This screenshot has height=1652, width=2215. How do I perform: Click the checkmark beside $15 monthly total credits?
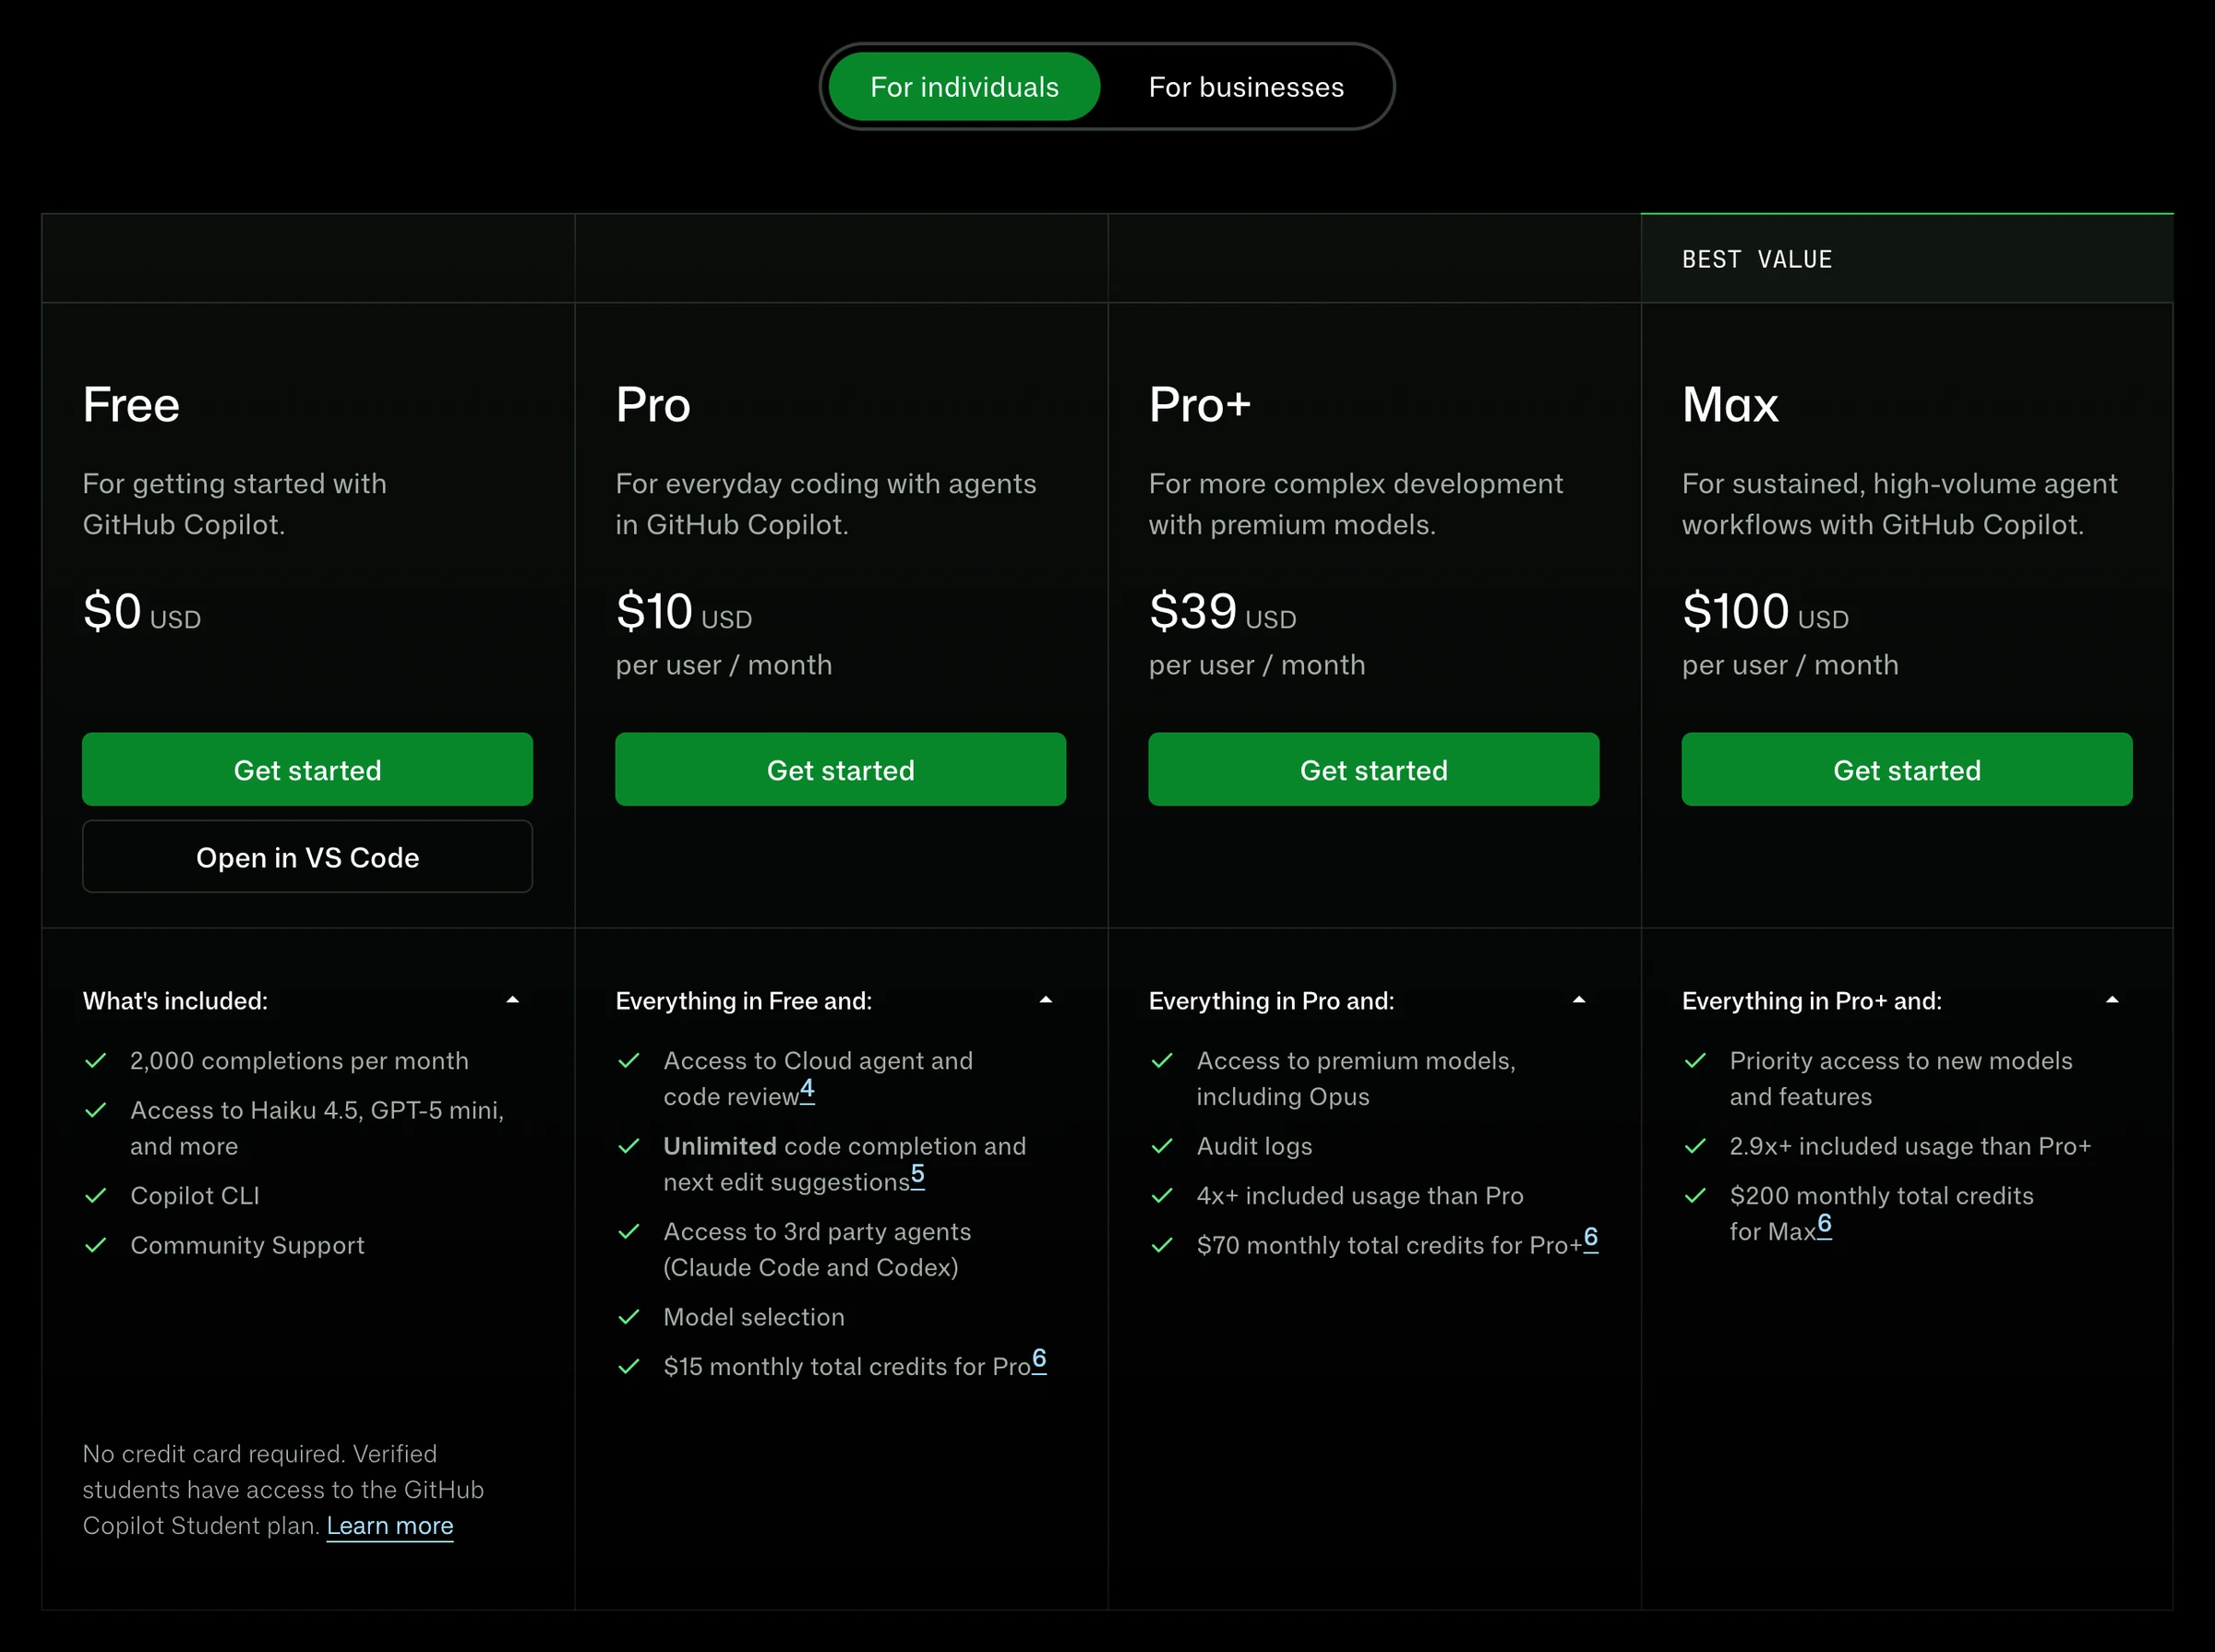(629, 1367)
